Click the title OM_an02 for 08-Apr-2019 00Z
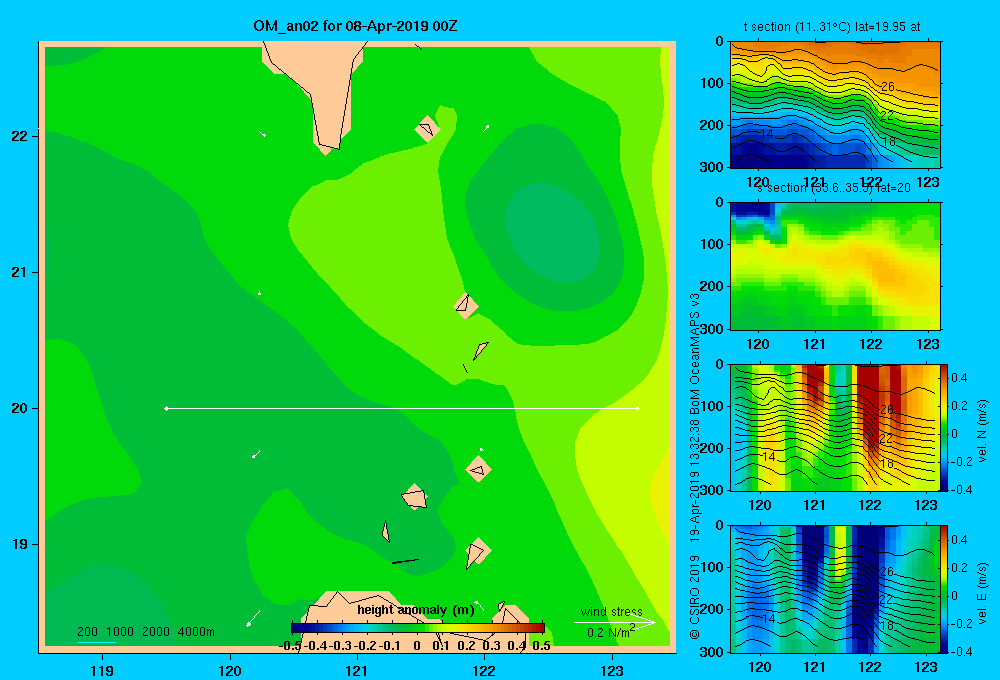Screen dimensions: 1000x680 (x=355, y=26)
